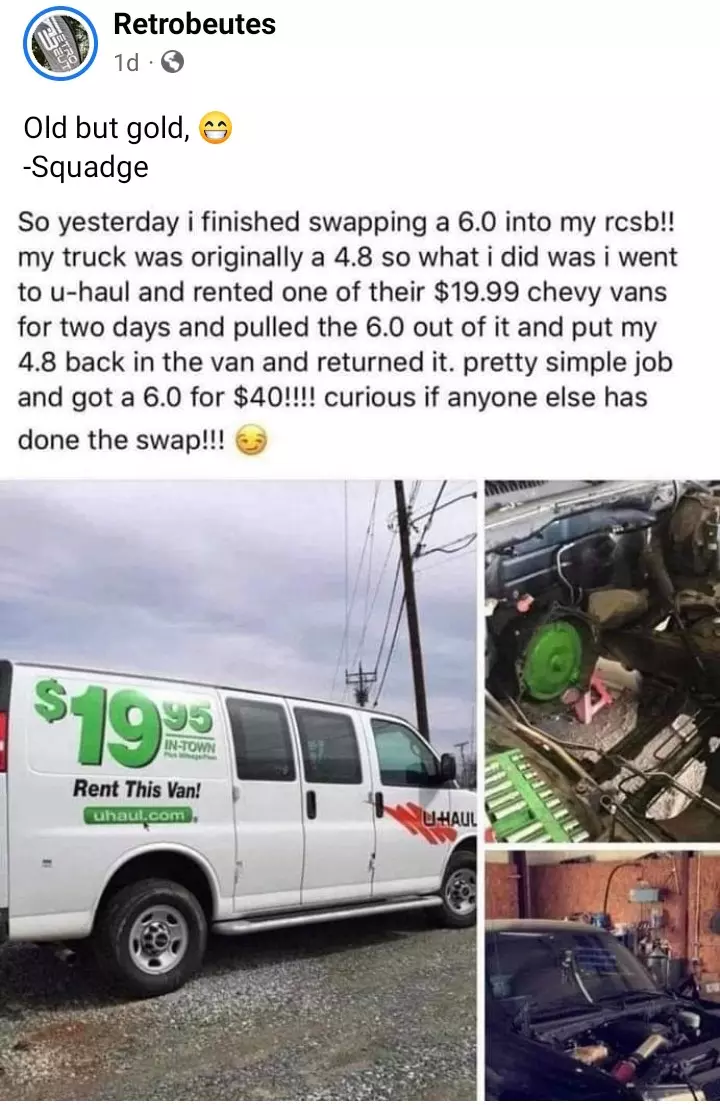Viewport: 720px width, 1105px height.
Task: Open the Retrobeutes profile picture
Action: point(61,43)
